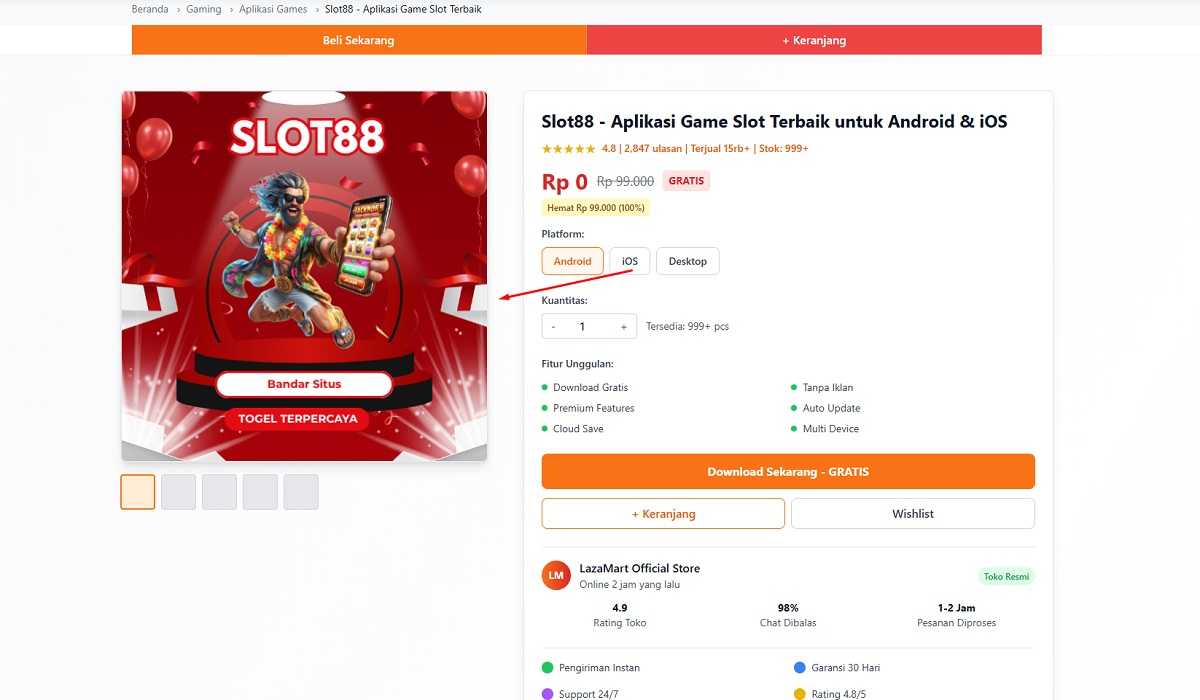Decrease quantity with the minus button
This screenshot has height=700, width=1200.
[x=553, y=327]
